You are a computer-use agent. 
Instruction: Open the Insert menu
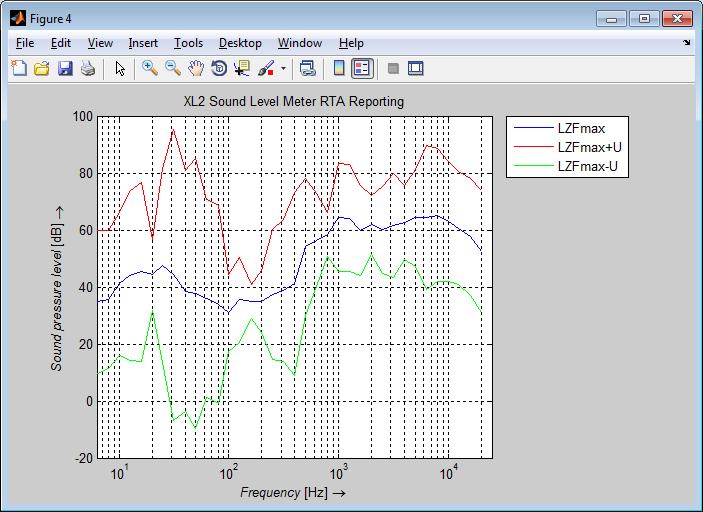coord(143,43)
